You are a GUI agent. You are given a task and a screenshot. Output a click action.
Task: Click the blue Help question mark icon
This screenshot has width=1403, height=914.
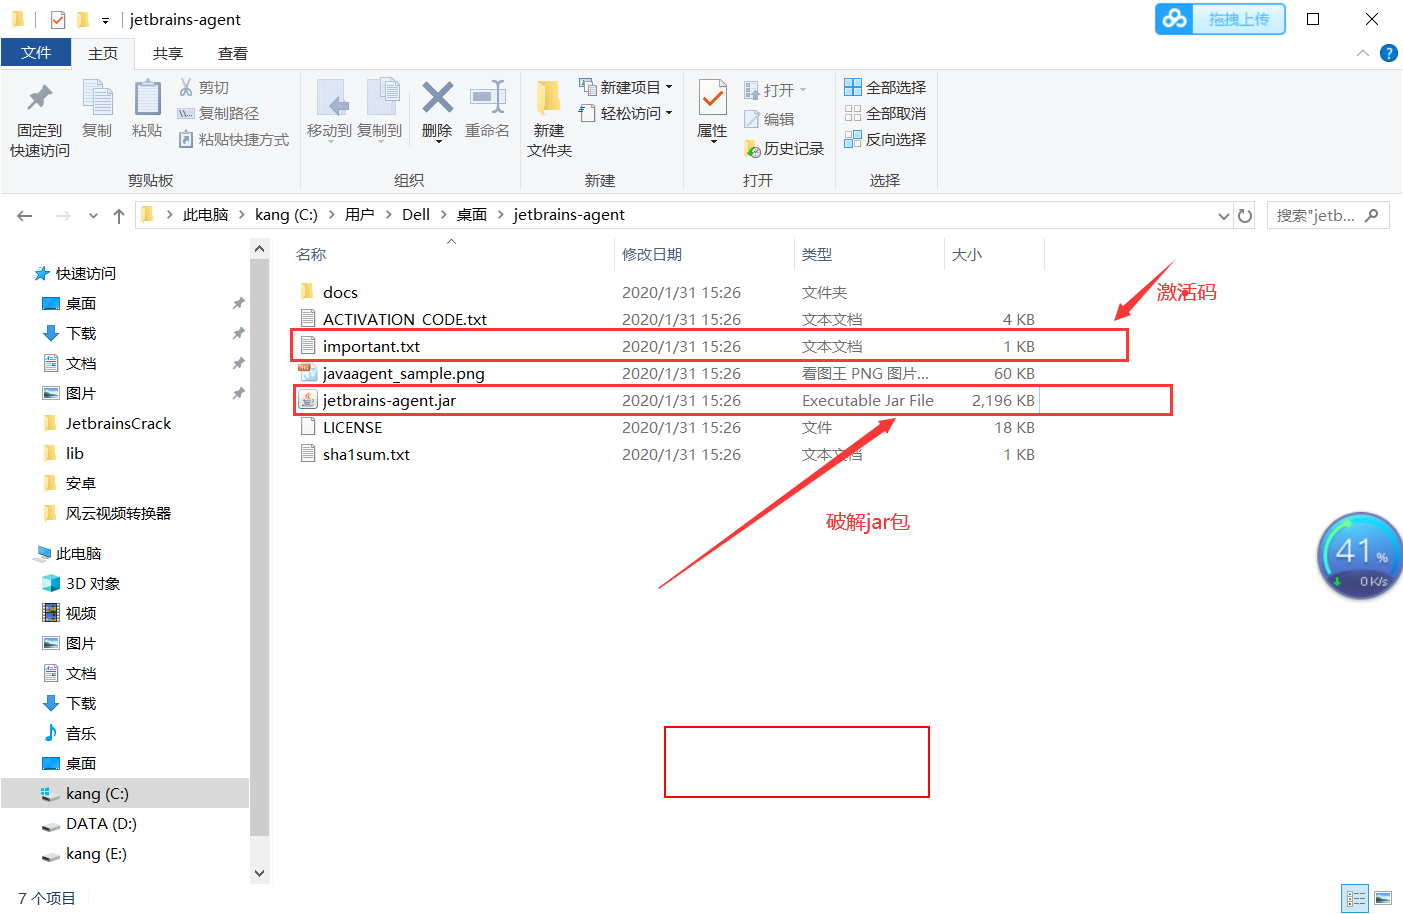1389,53
